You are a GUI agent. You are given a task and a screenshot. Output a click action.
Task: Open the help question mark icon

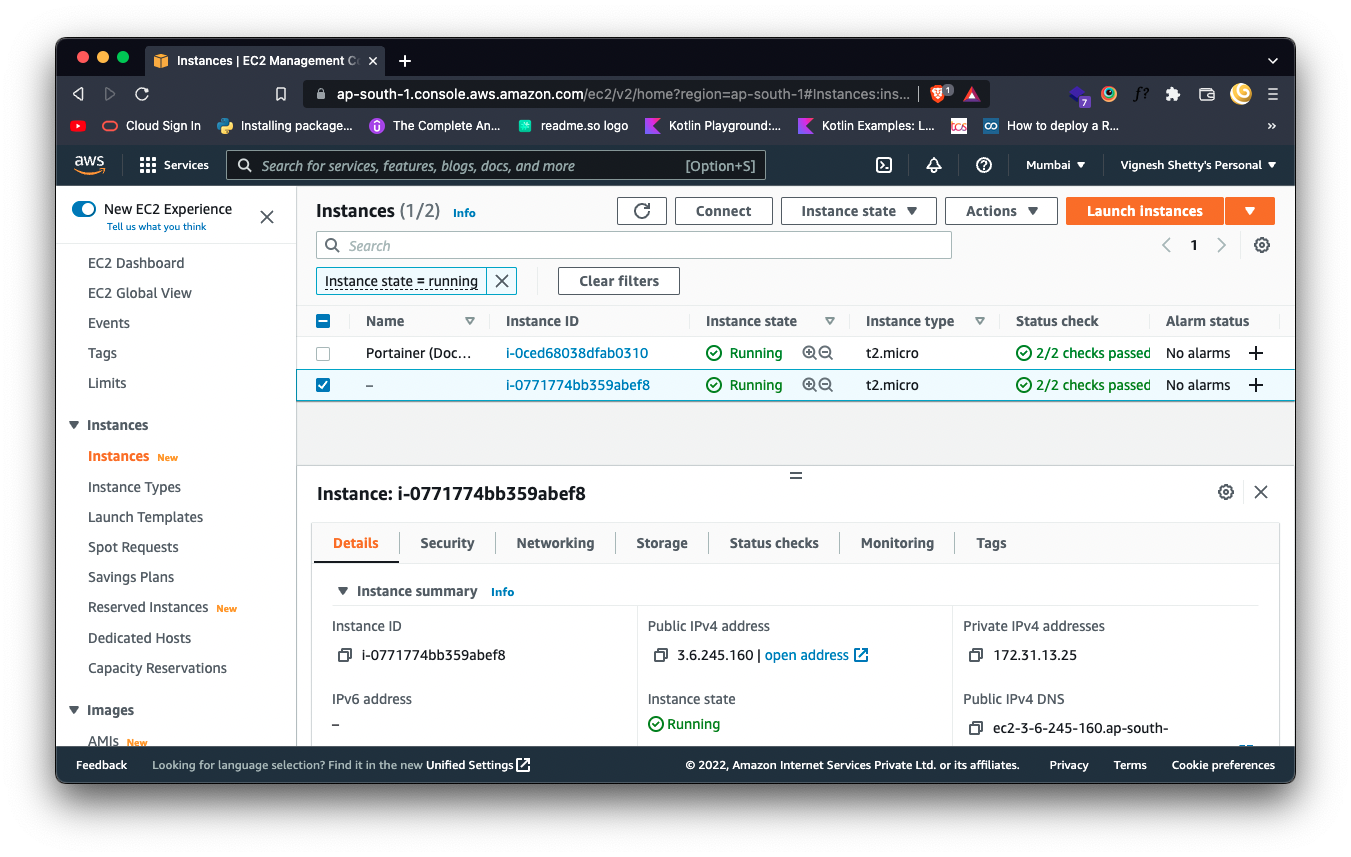click(x=984, y=165)
